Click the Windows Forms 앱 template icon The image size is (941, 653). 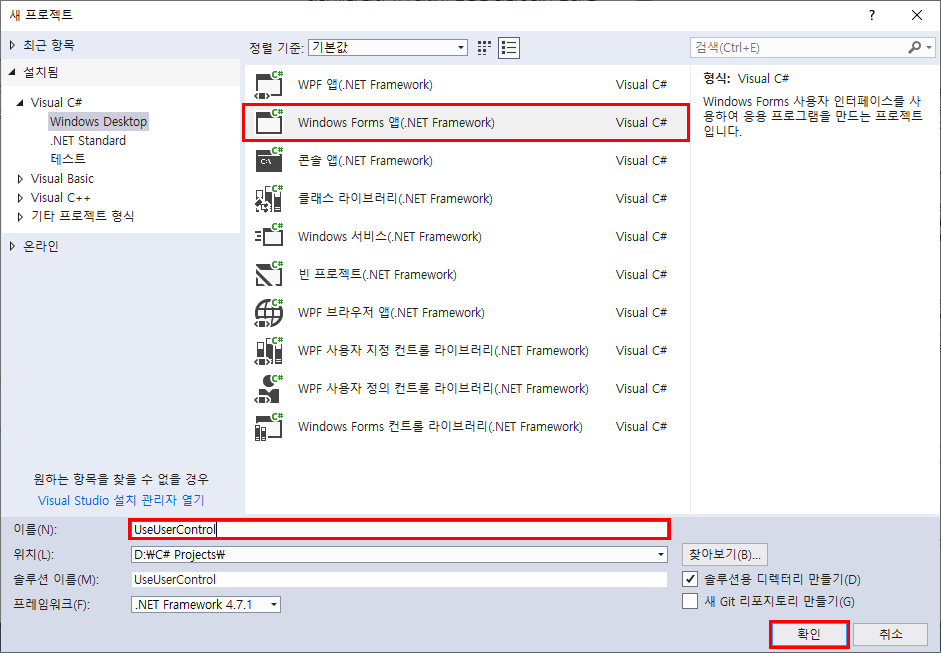pyautogui.click(x=268, y=122)
